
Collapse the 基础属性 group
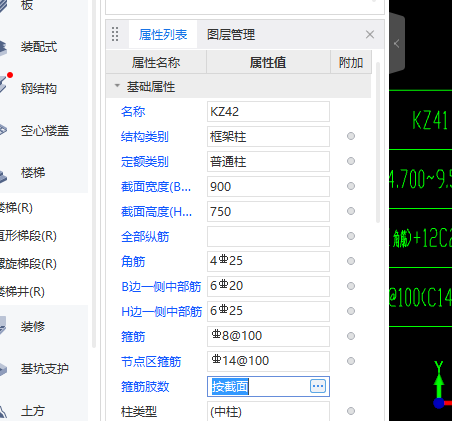117,86
